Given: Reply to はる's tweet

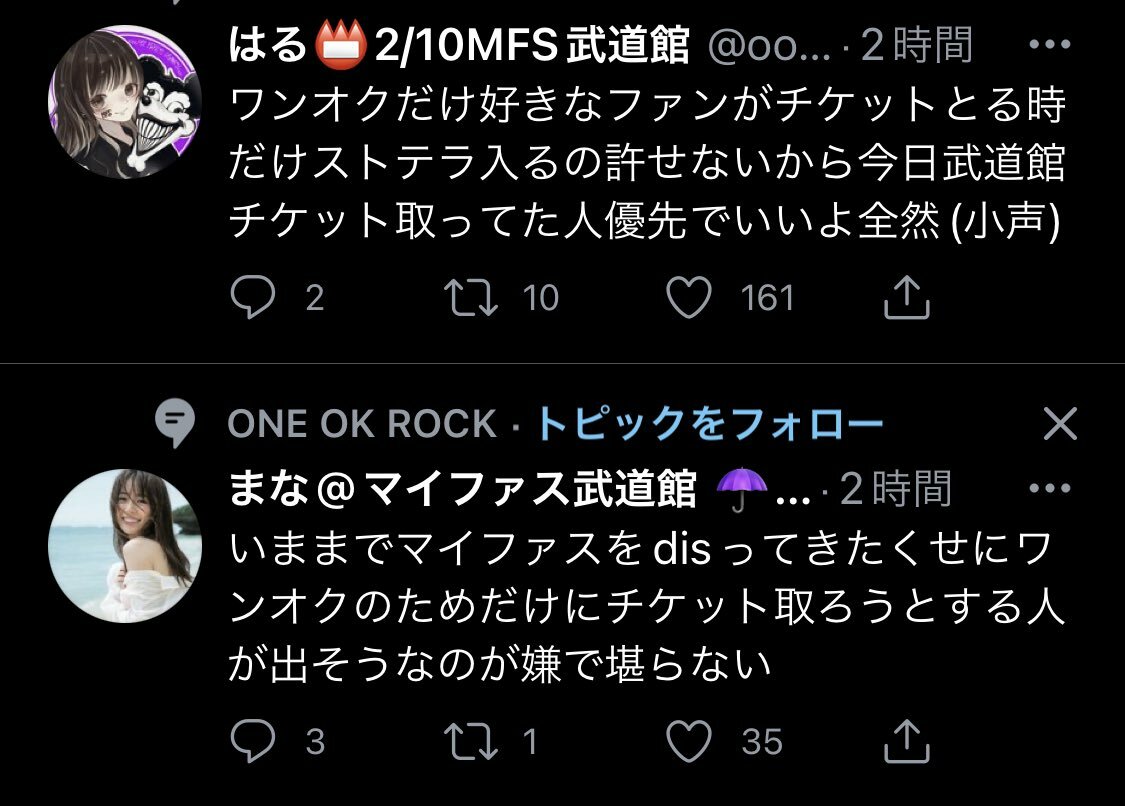Looking at the screenshot, I should pyautogui.click(x=253, y=296).
